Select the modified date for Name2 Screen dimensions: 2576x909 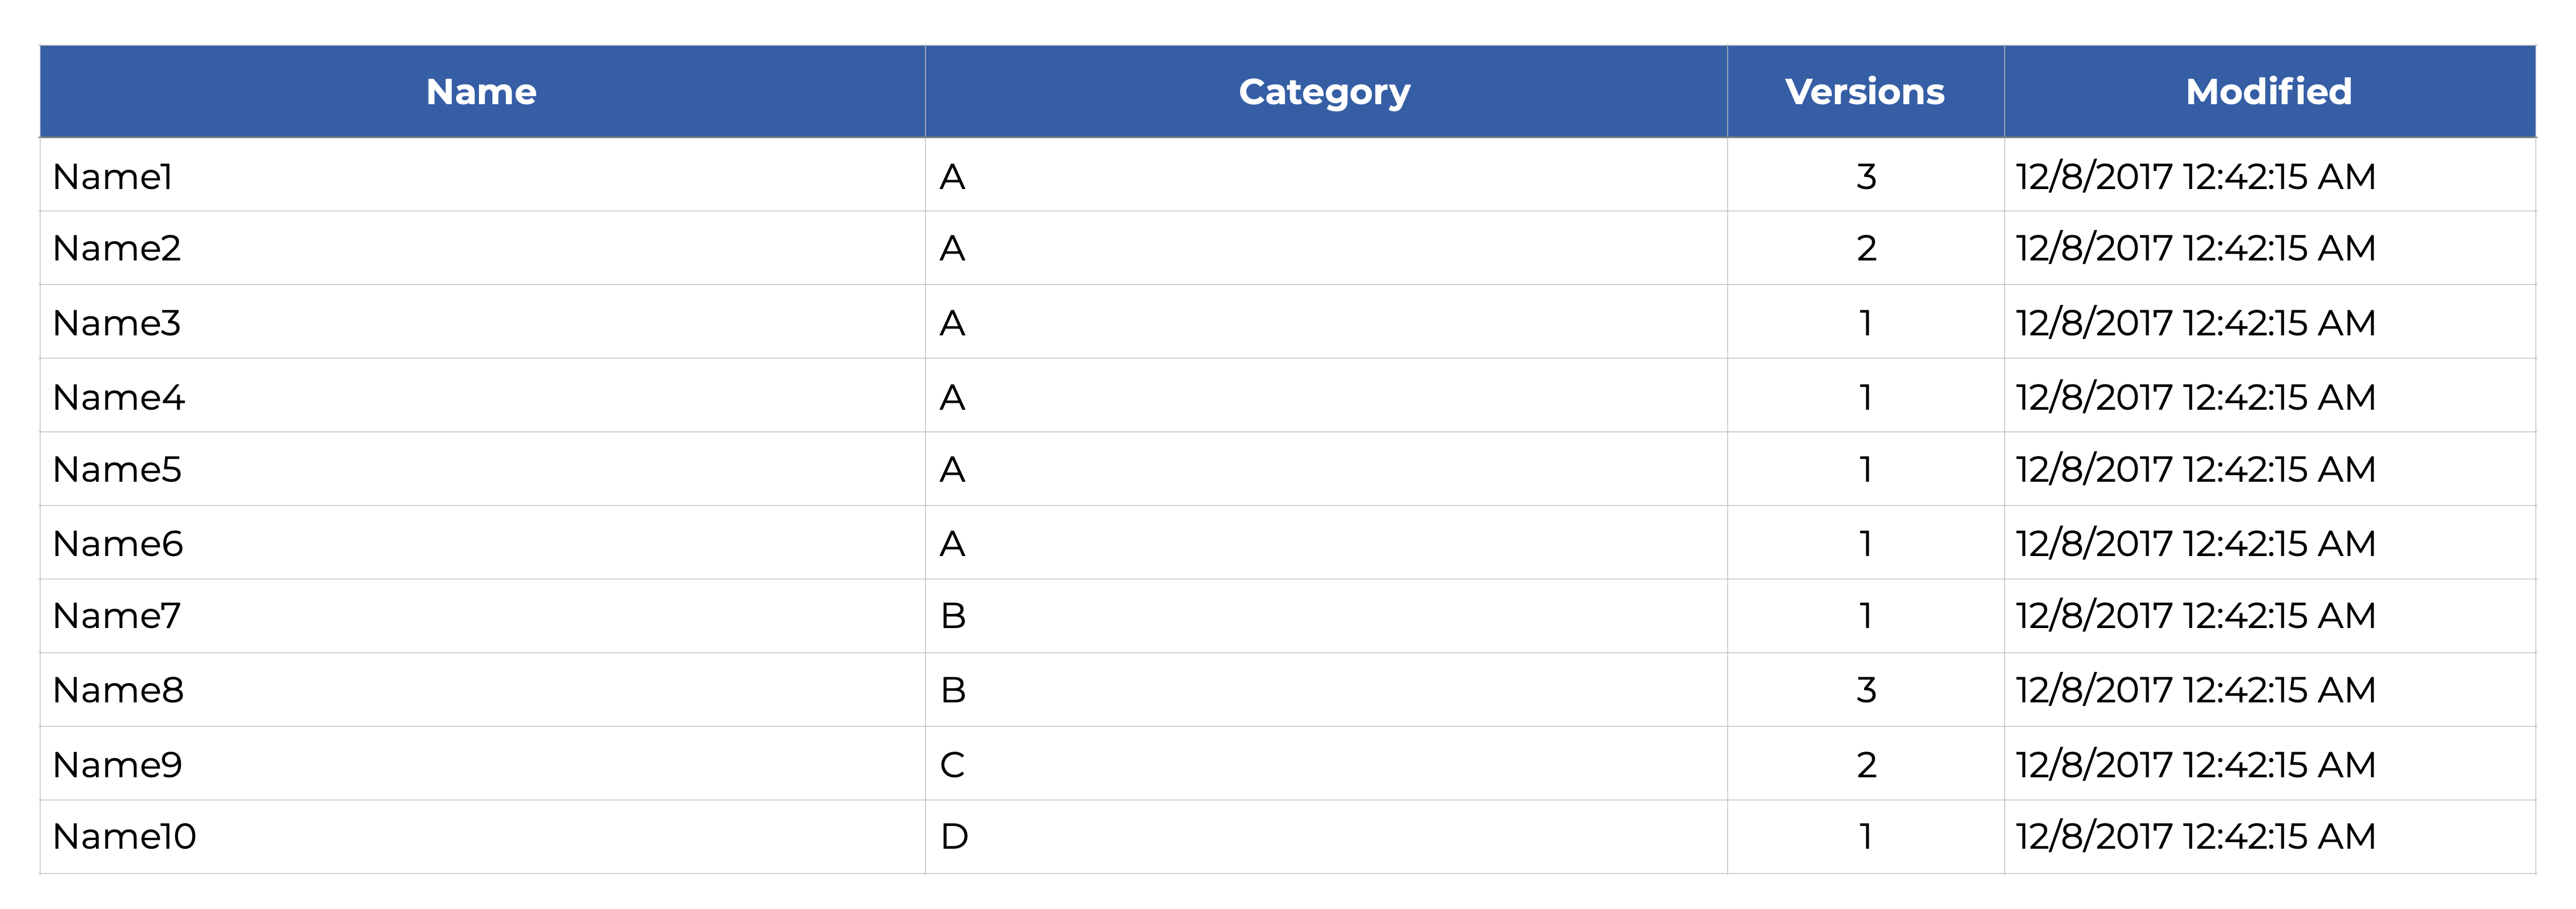(x=2195, y=248)
